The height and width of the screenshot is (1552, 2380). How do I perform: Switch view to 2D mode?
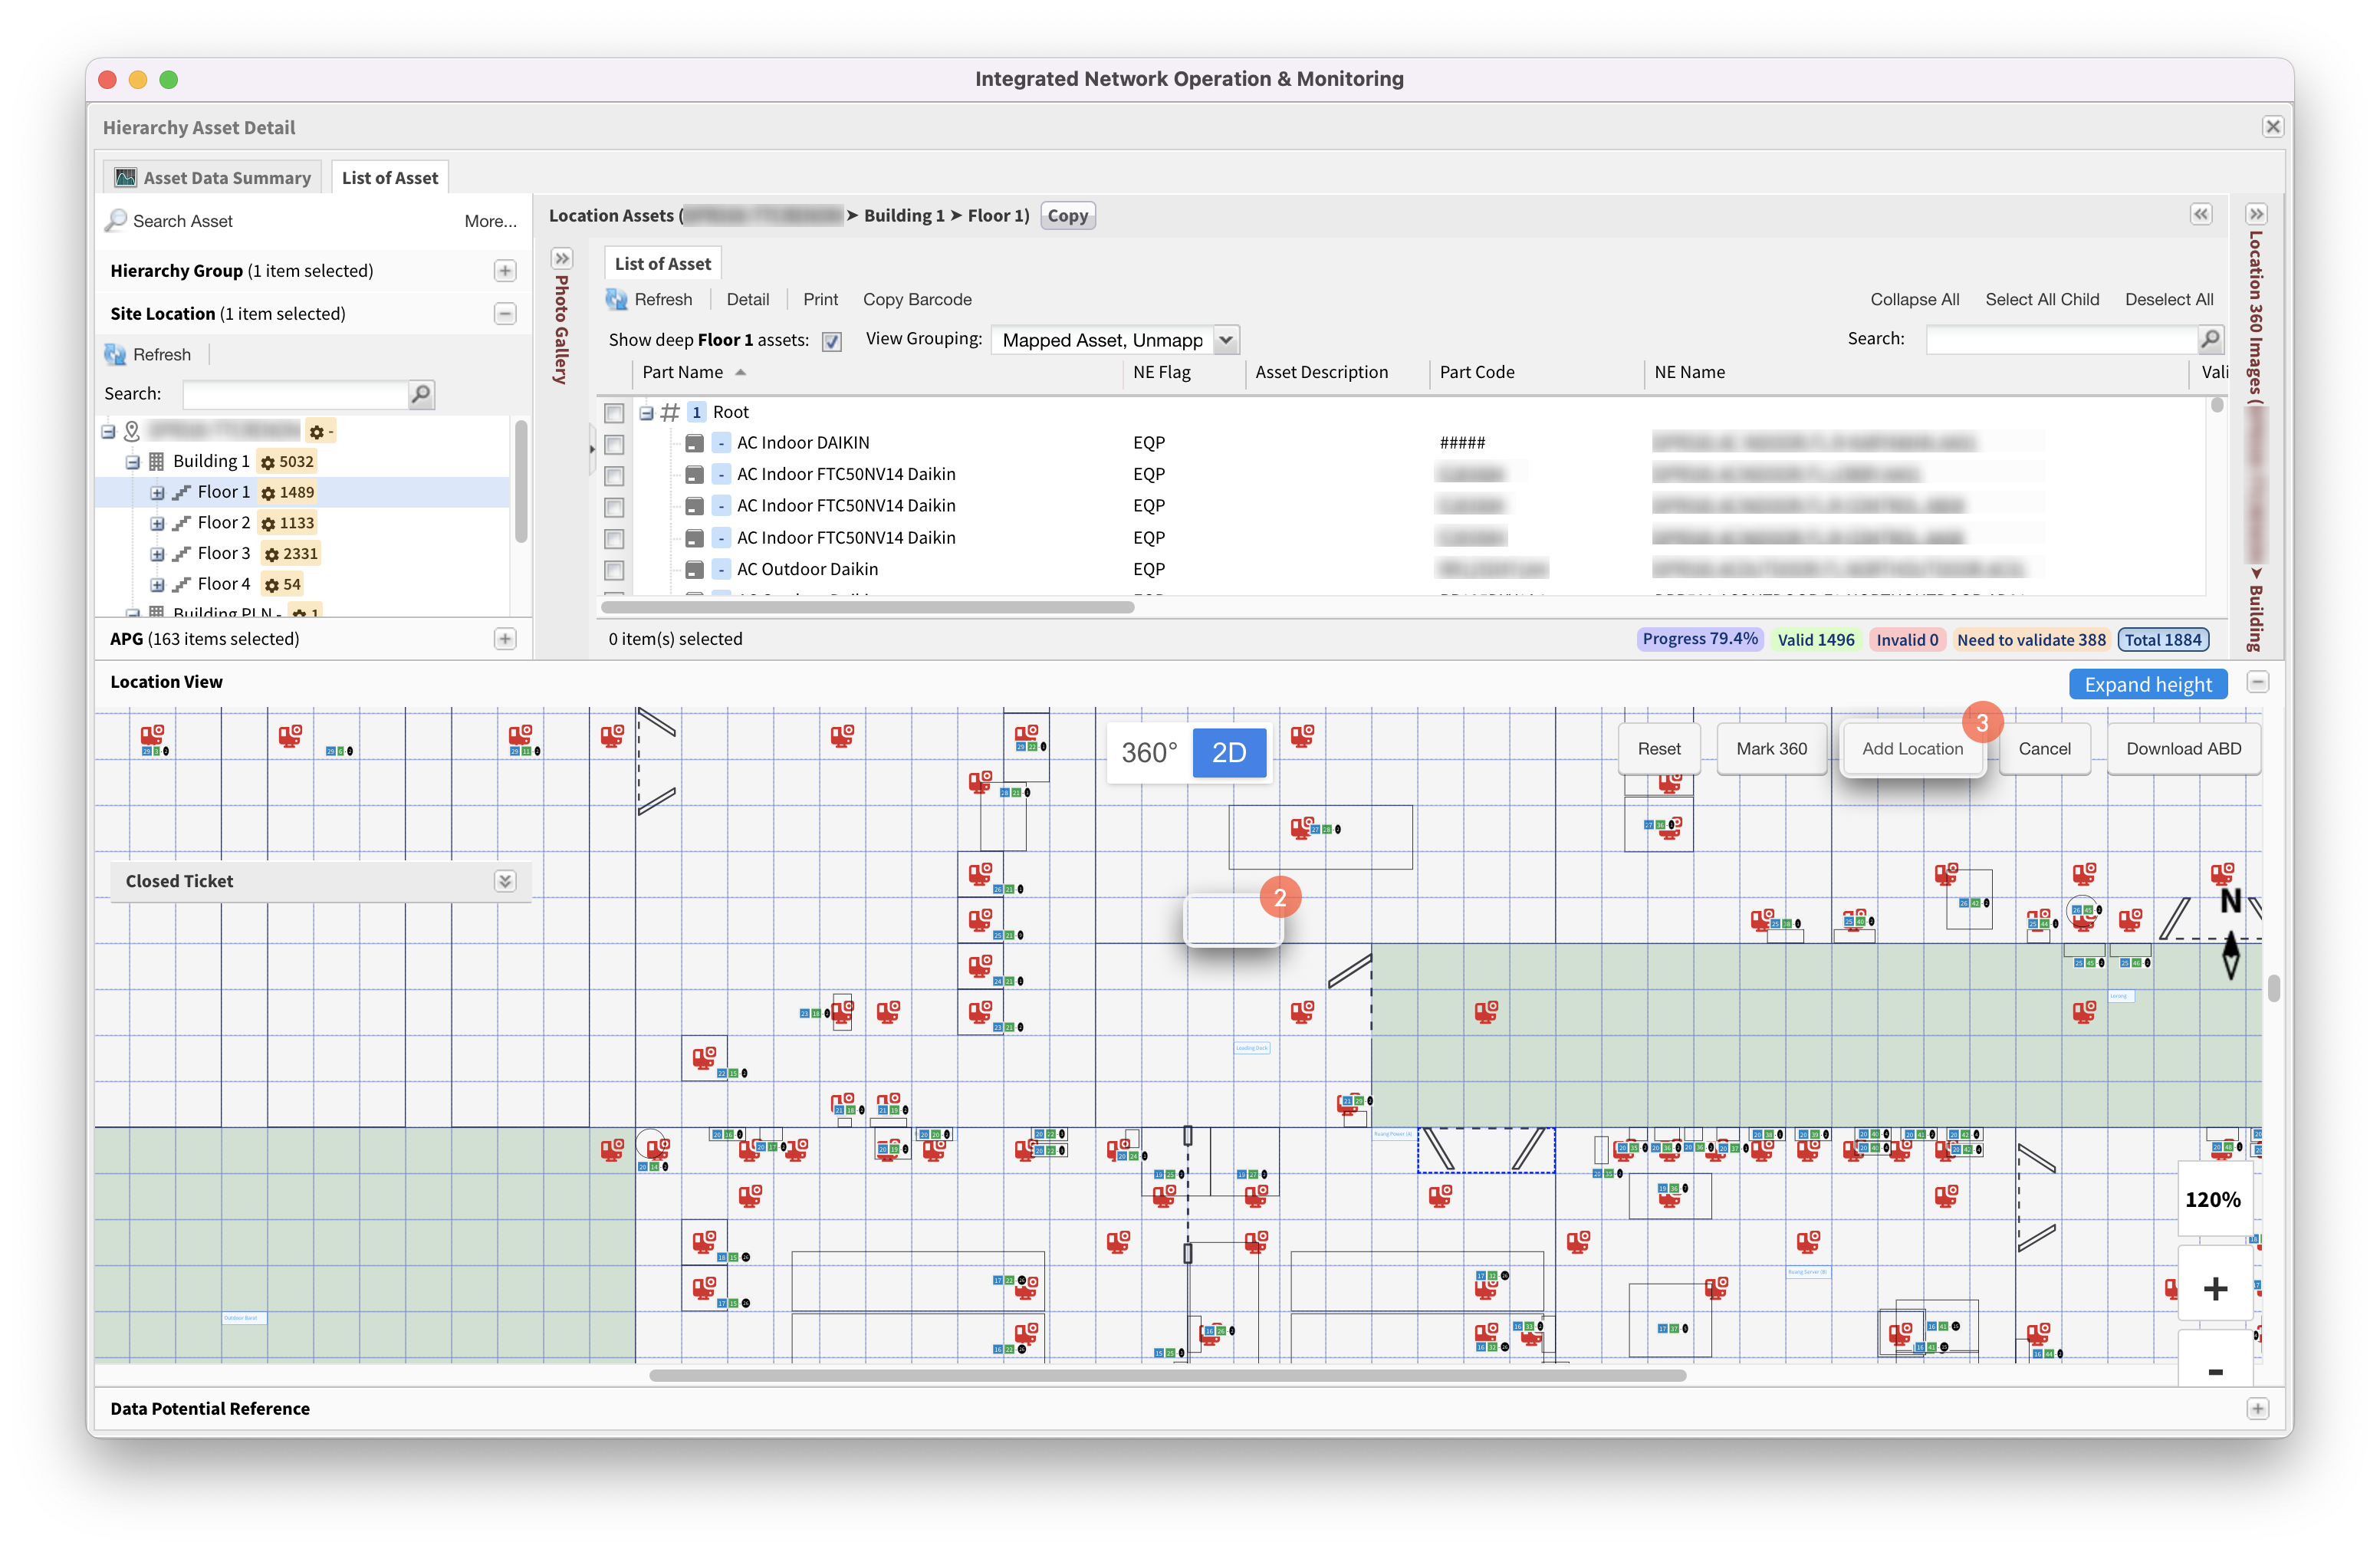(1229, 752)
